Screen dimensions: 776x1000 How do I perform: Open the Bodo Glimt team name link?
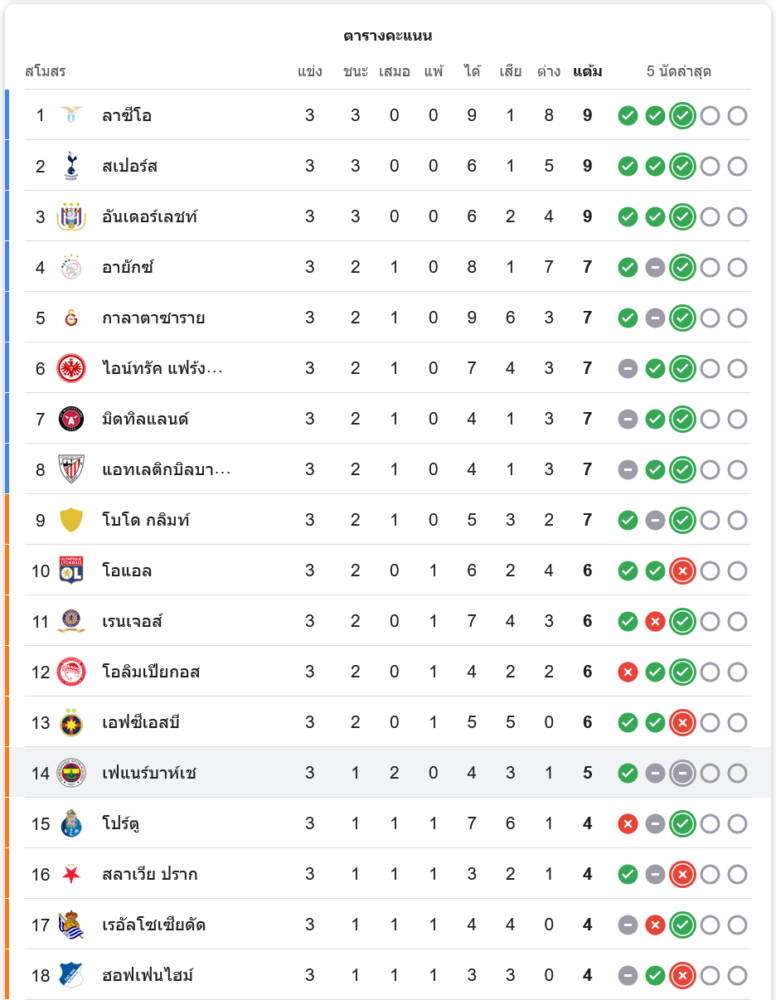[145, 520]
